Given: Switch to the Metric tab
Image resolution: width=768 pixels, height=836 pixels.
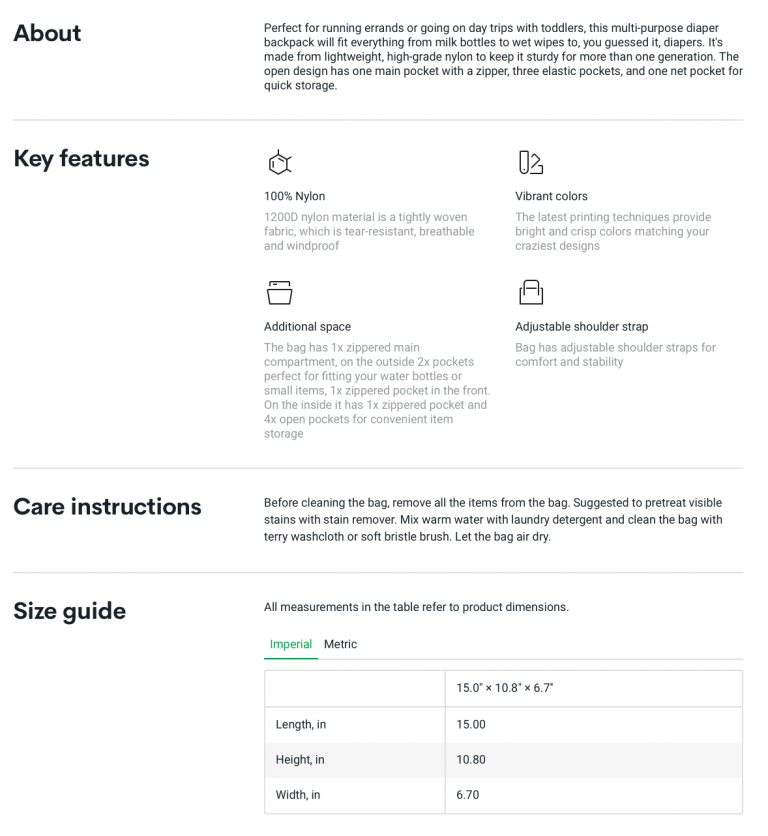Looking at the screenshot, I should [340, 644].
